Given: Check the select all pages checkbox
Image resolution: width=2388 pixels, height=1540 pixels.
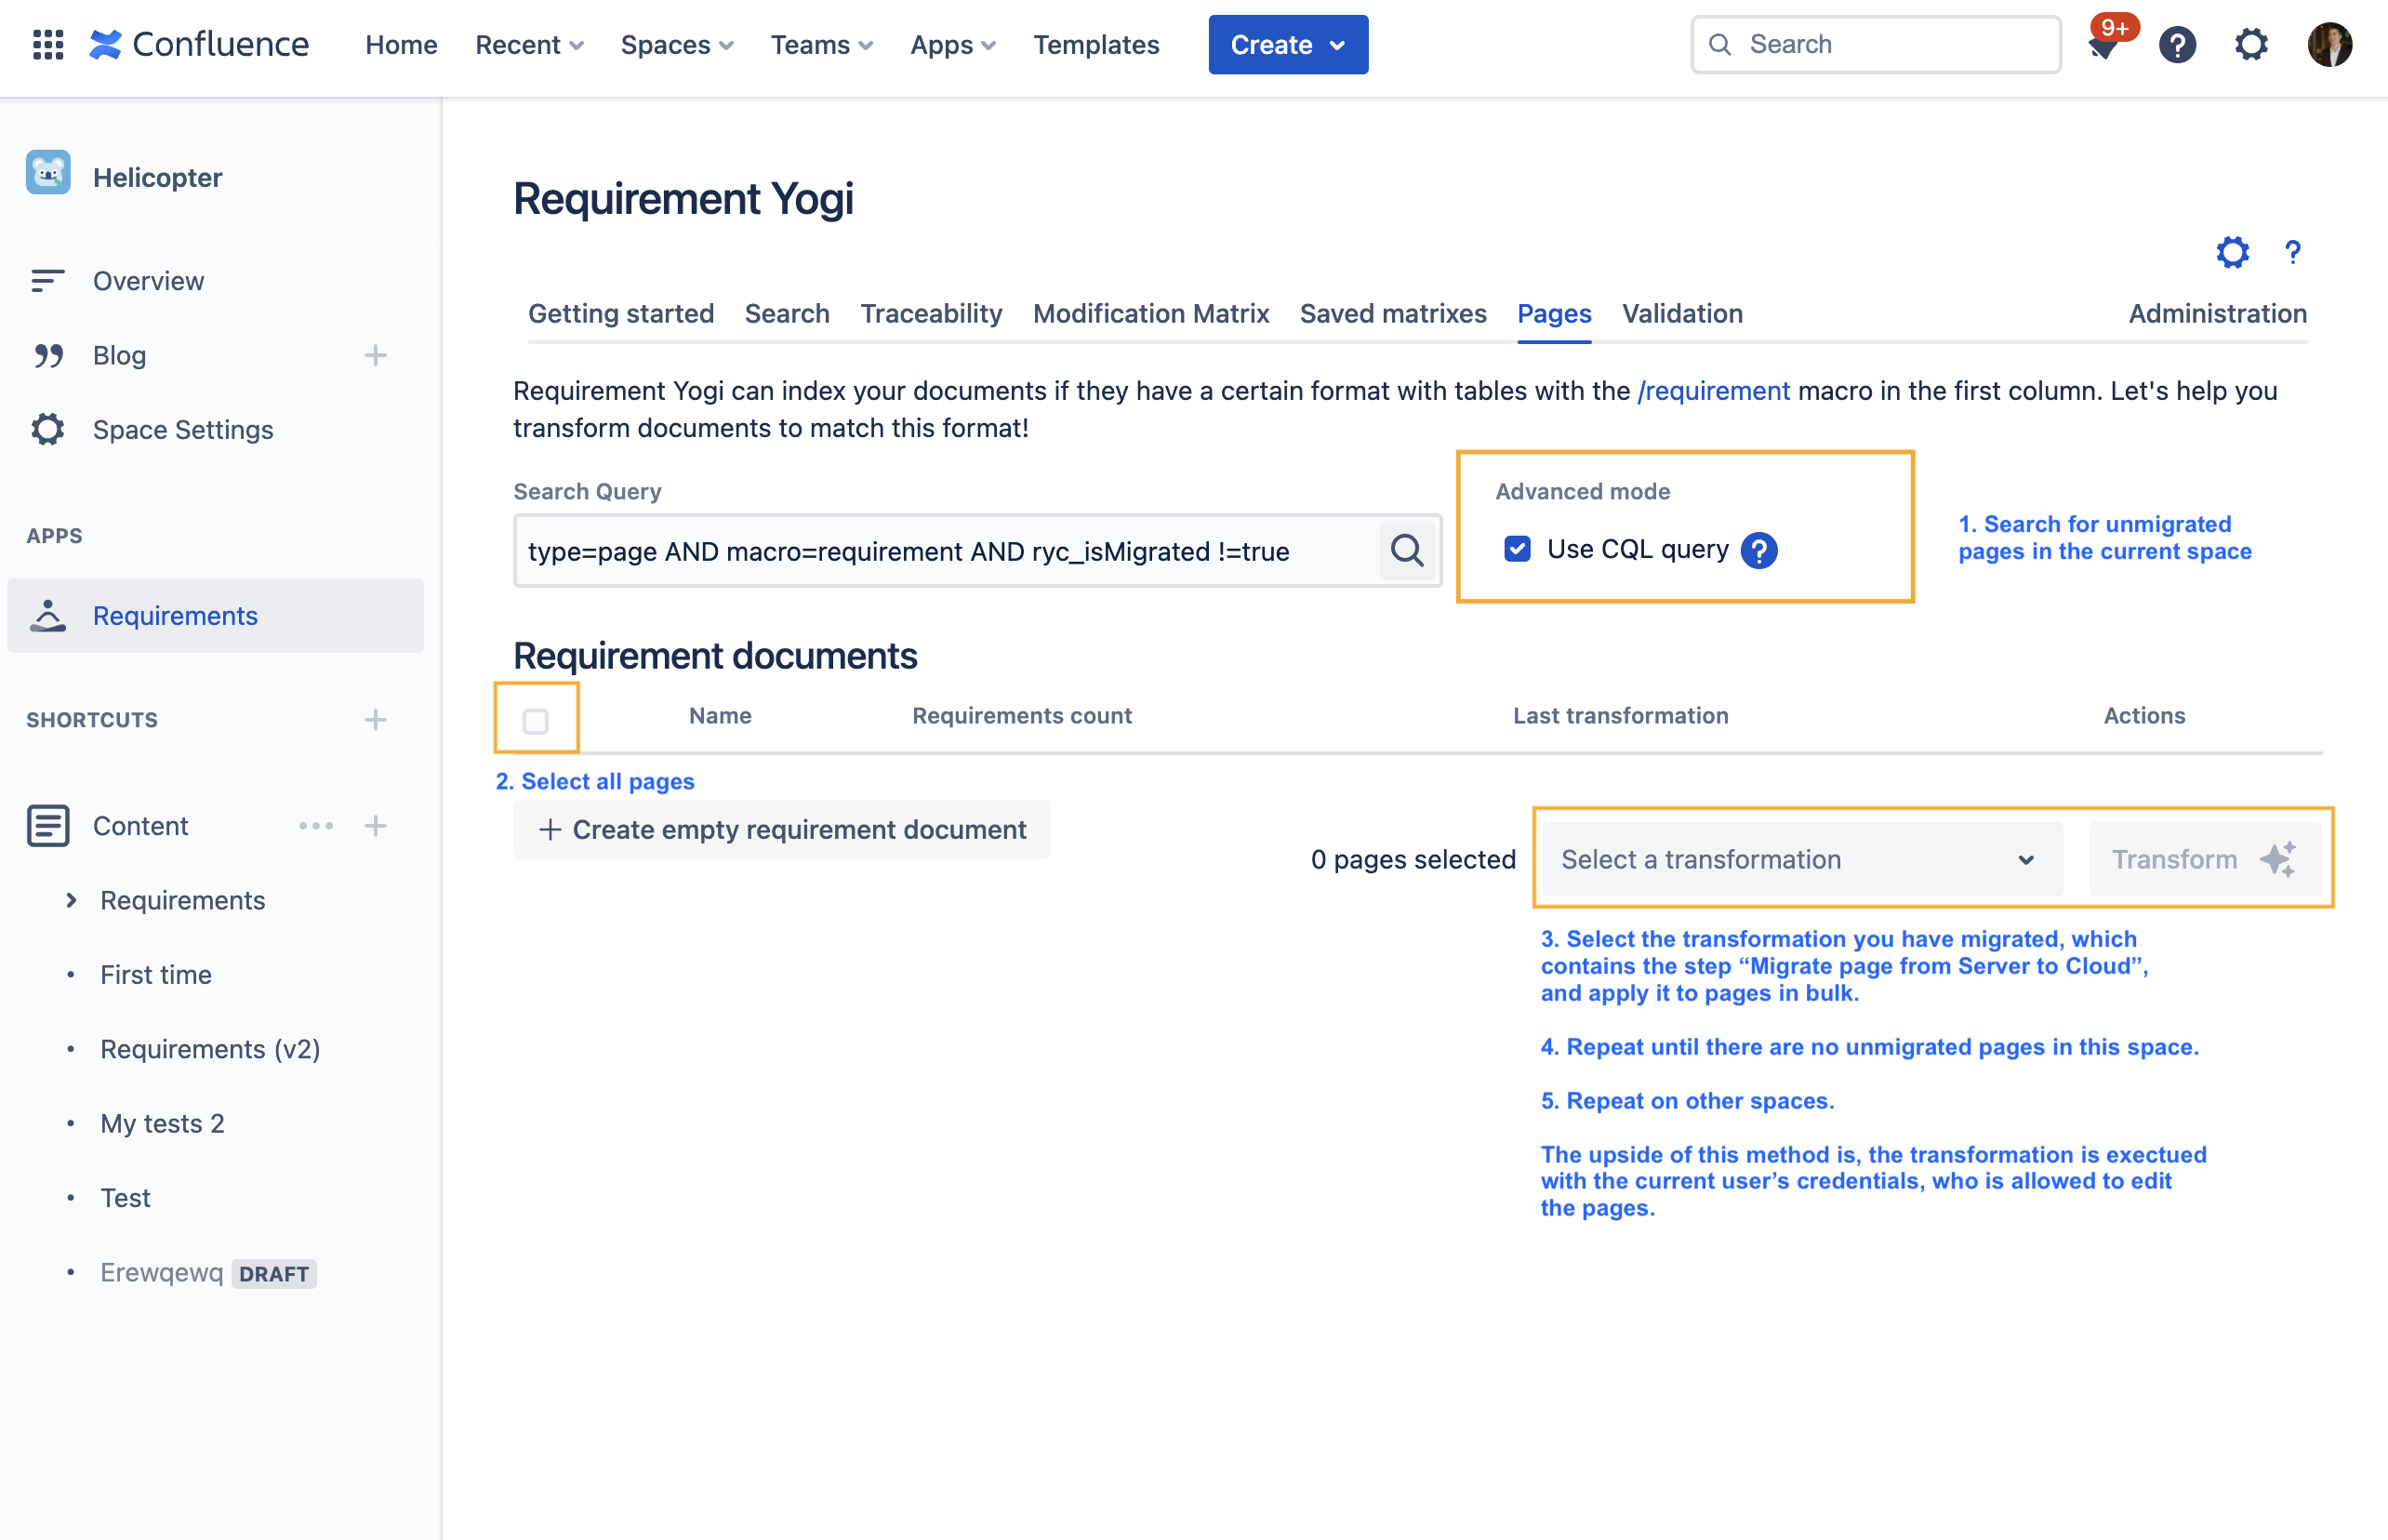Looking at the screenshot, I should pos(536,721).
